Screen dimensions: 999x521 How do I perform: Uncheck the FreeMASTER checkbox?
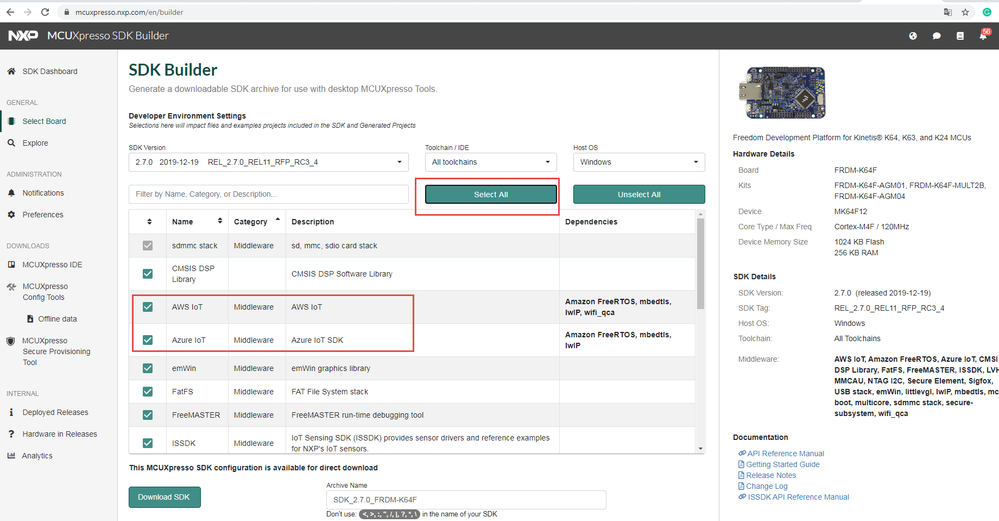pos(148,415)
